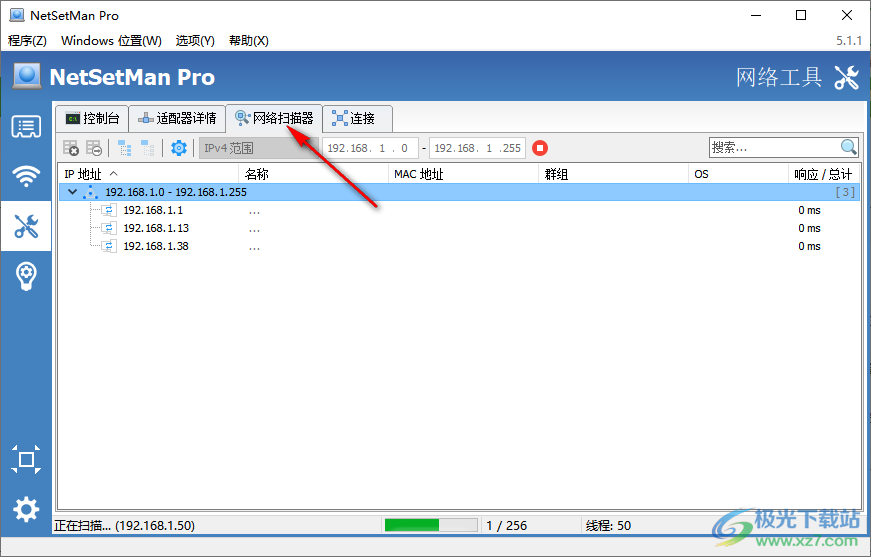This screenshot has height=557, width=871.
Task: Stop the scan with the red button
Action: (540, 148)
